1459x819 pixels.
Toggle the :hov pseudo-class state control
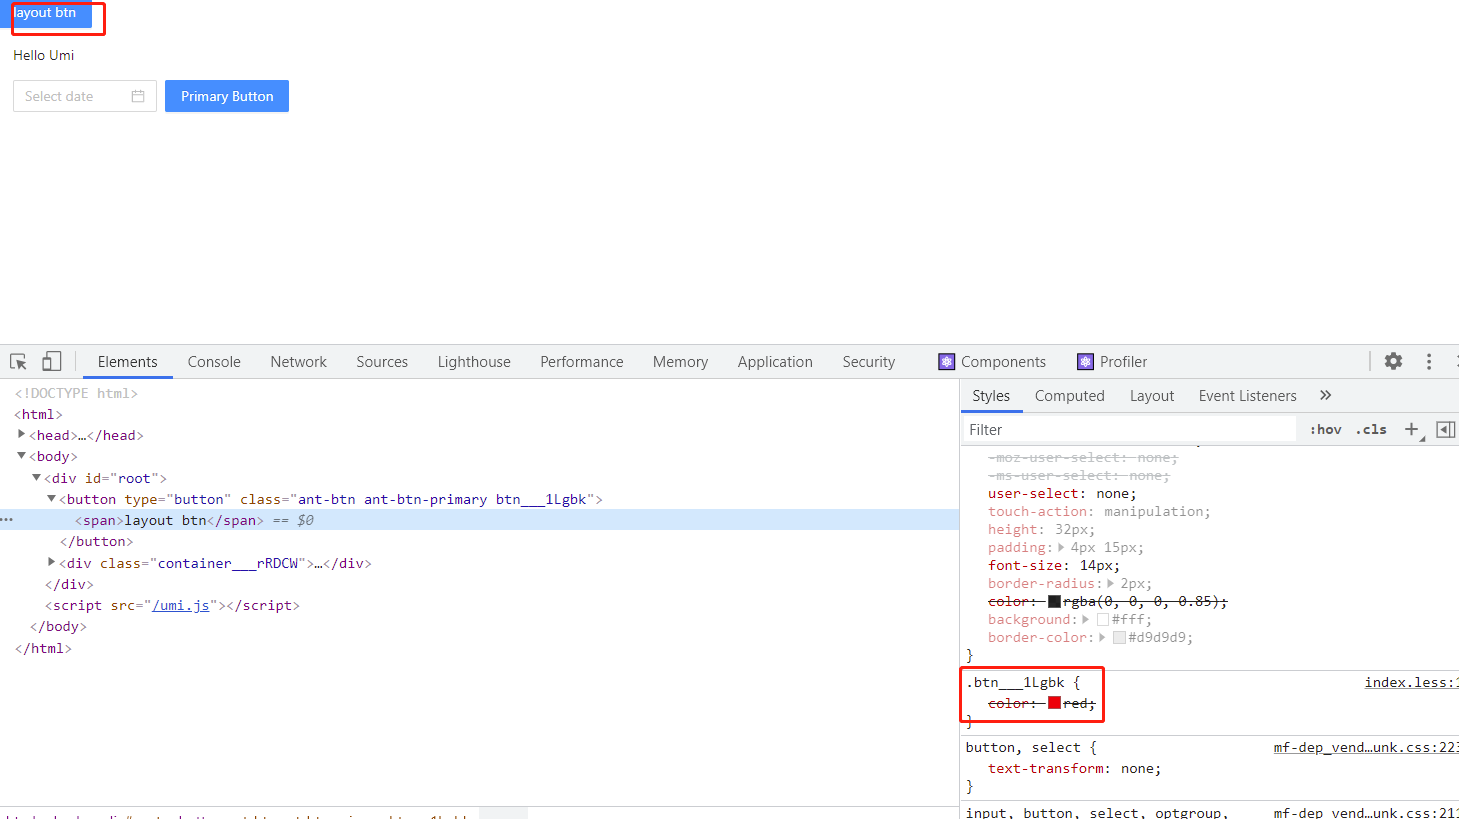[x=1324, y=429]
